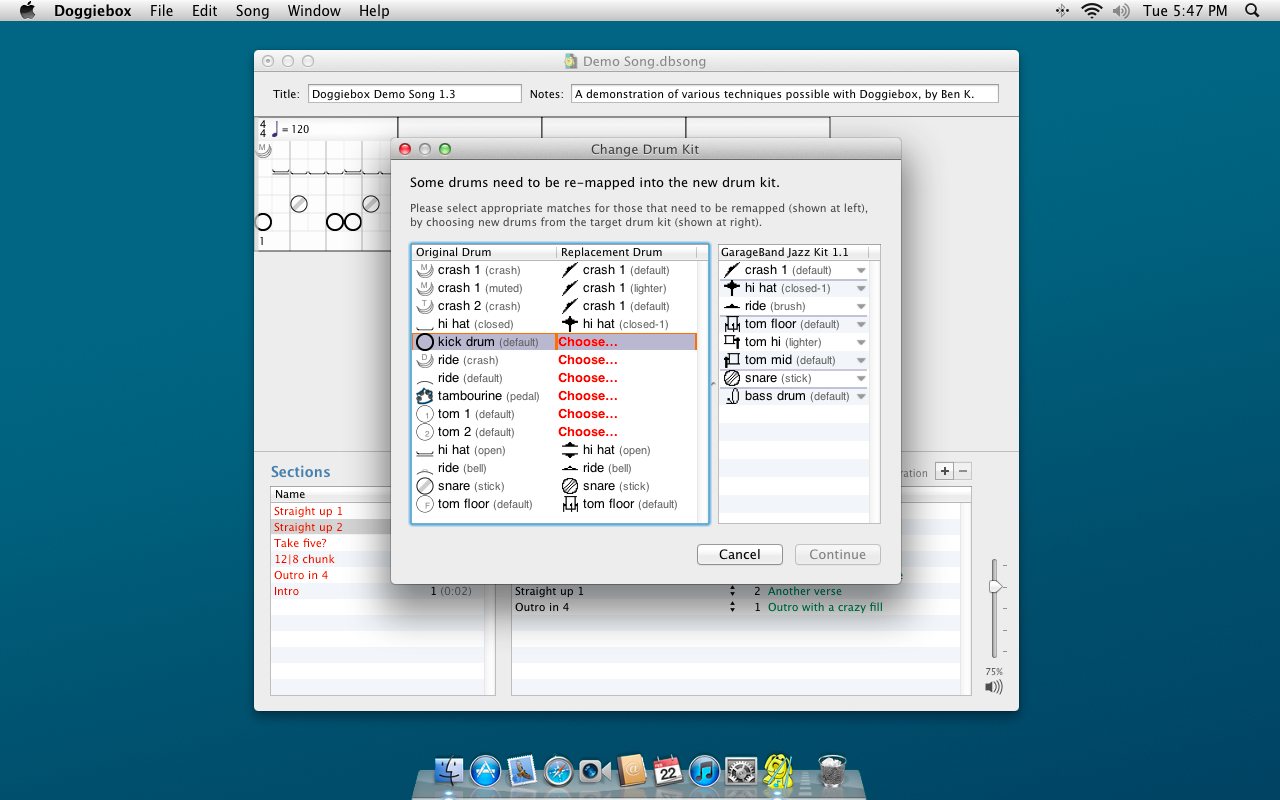Open the bass drum variant dropdown arrow
Image resolution: width=1280 pixels, height=800 pixels.
coord(860,397)
